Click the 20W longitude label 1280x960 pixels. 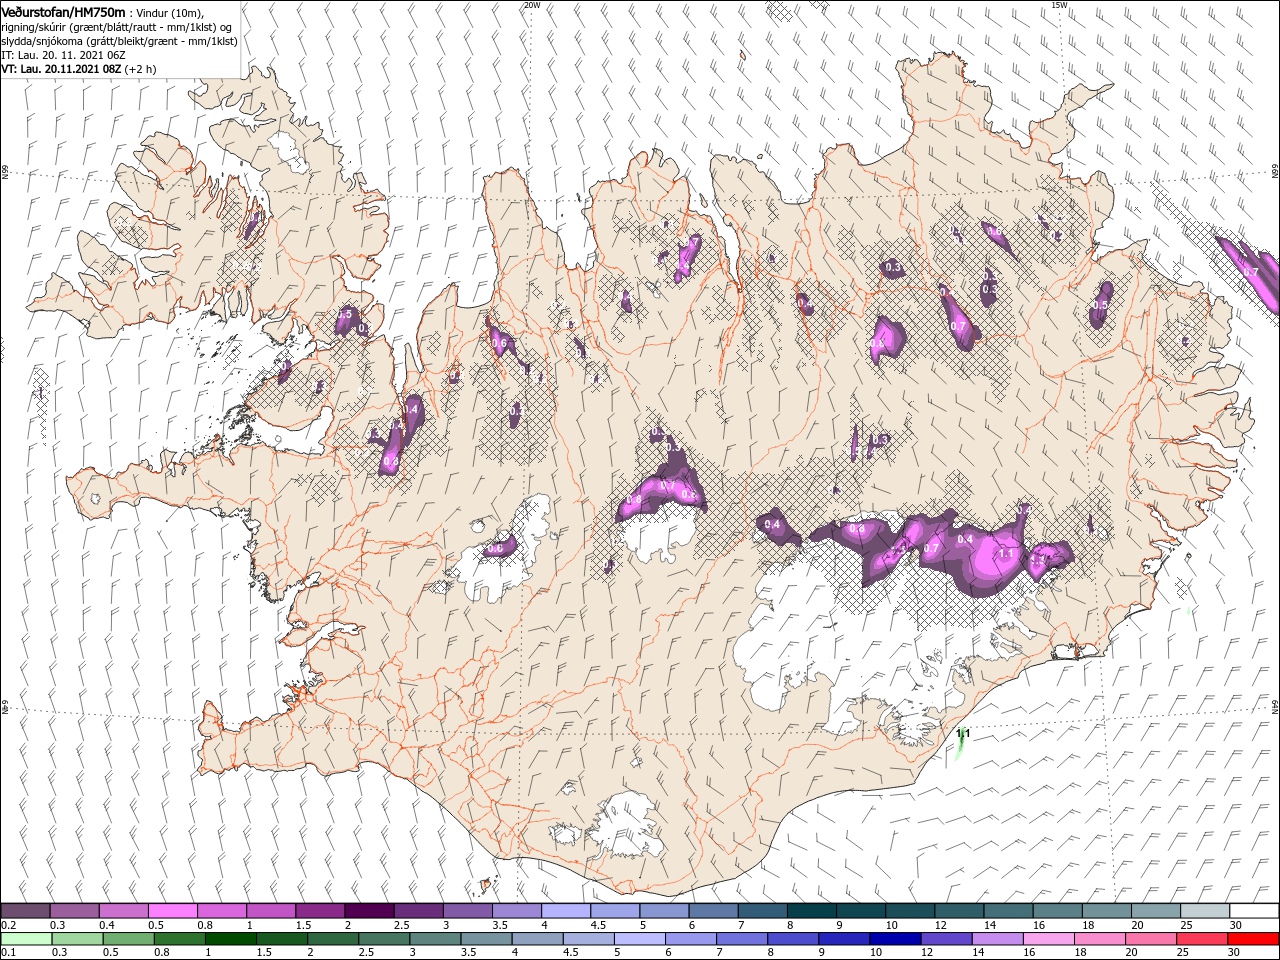point(531,5)
